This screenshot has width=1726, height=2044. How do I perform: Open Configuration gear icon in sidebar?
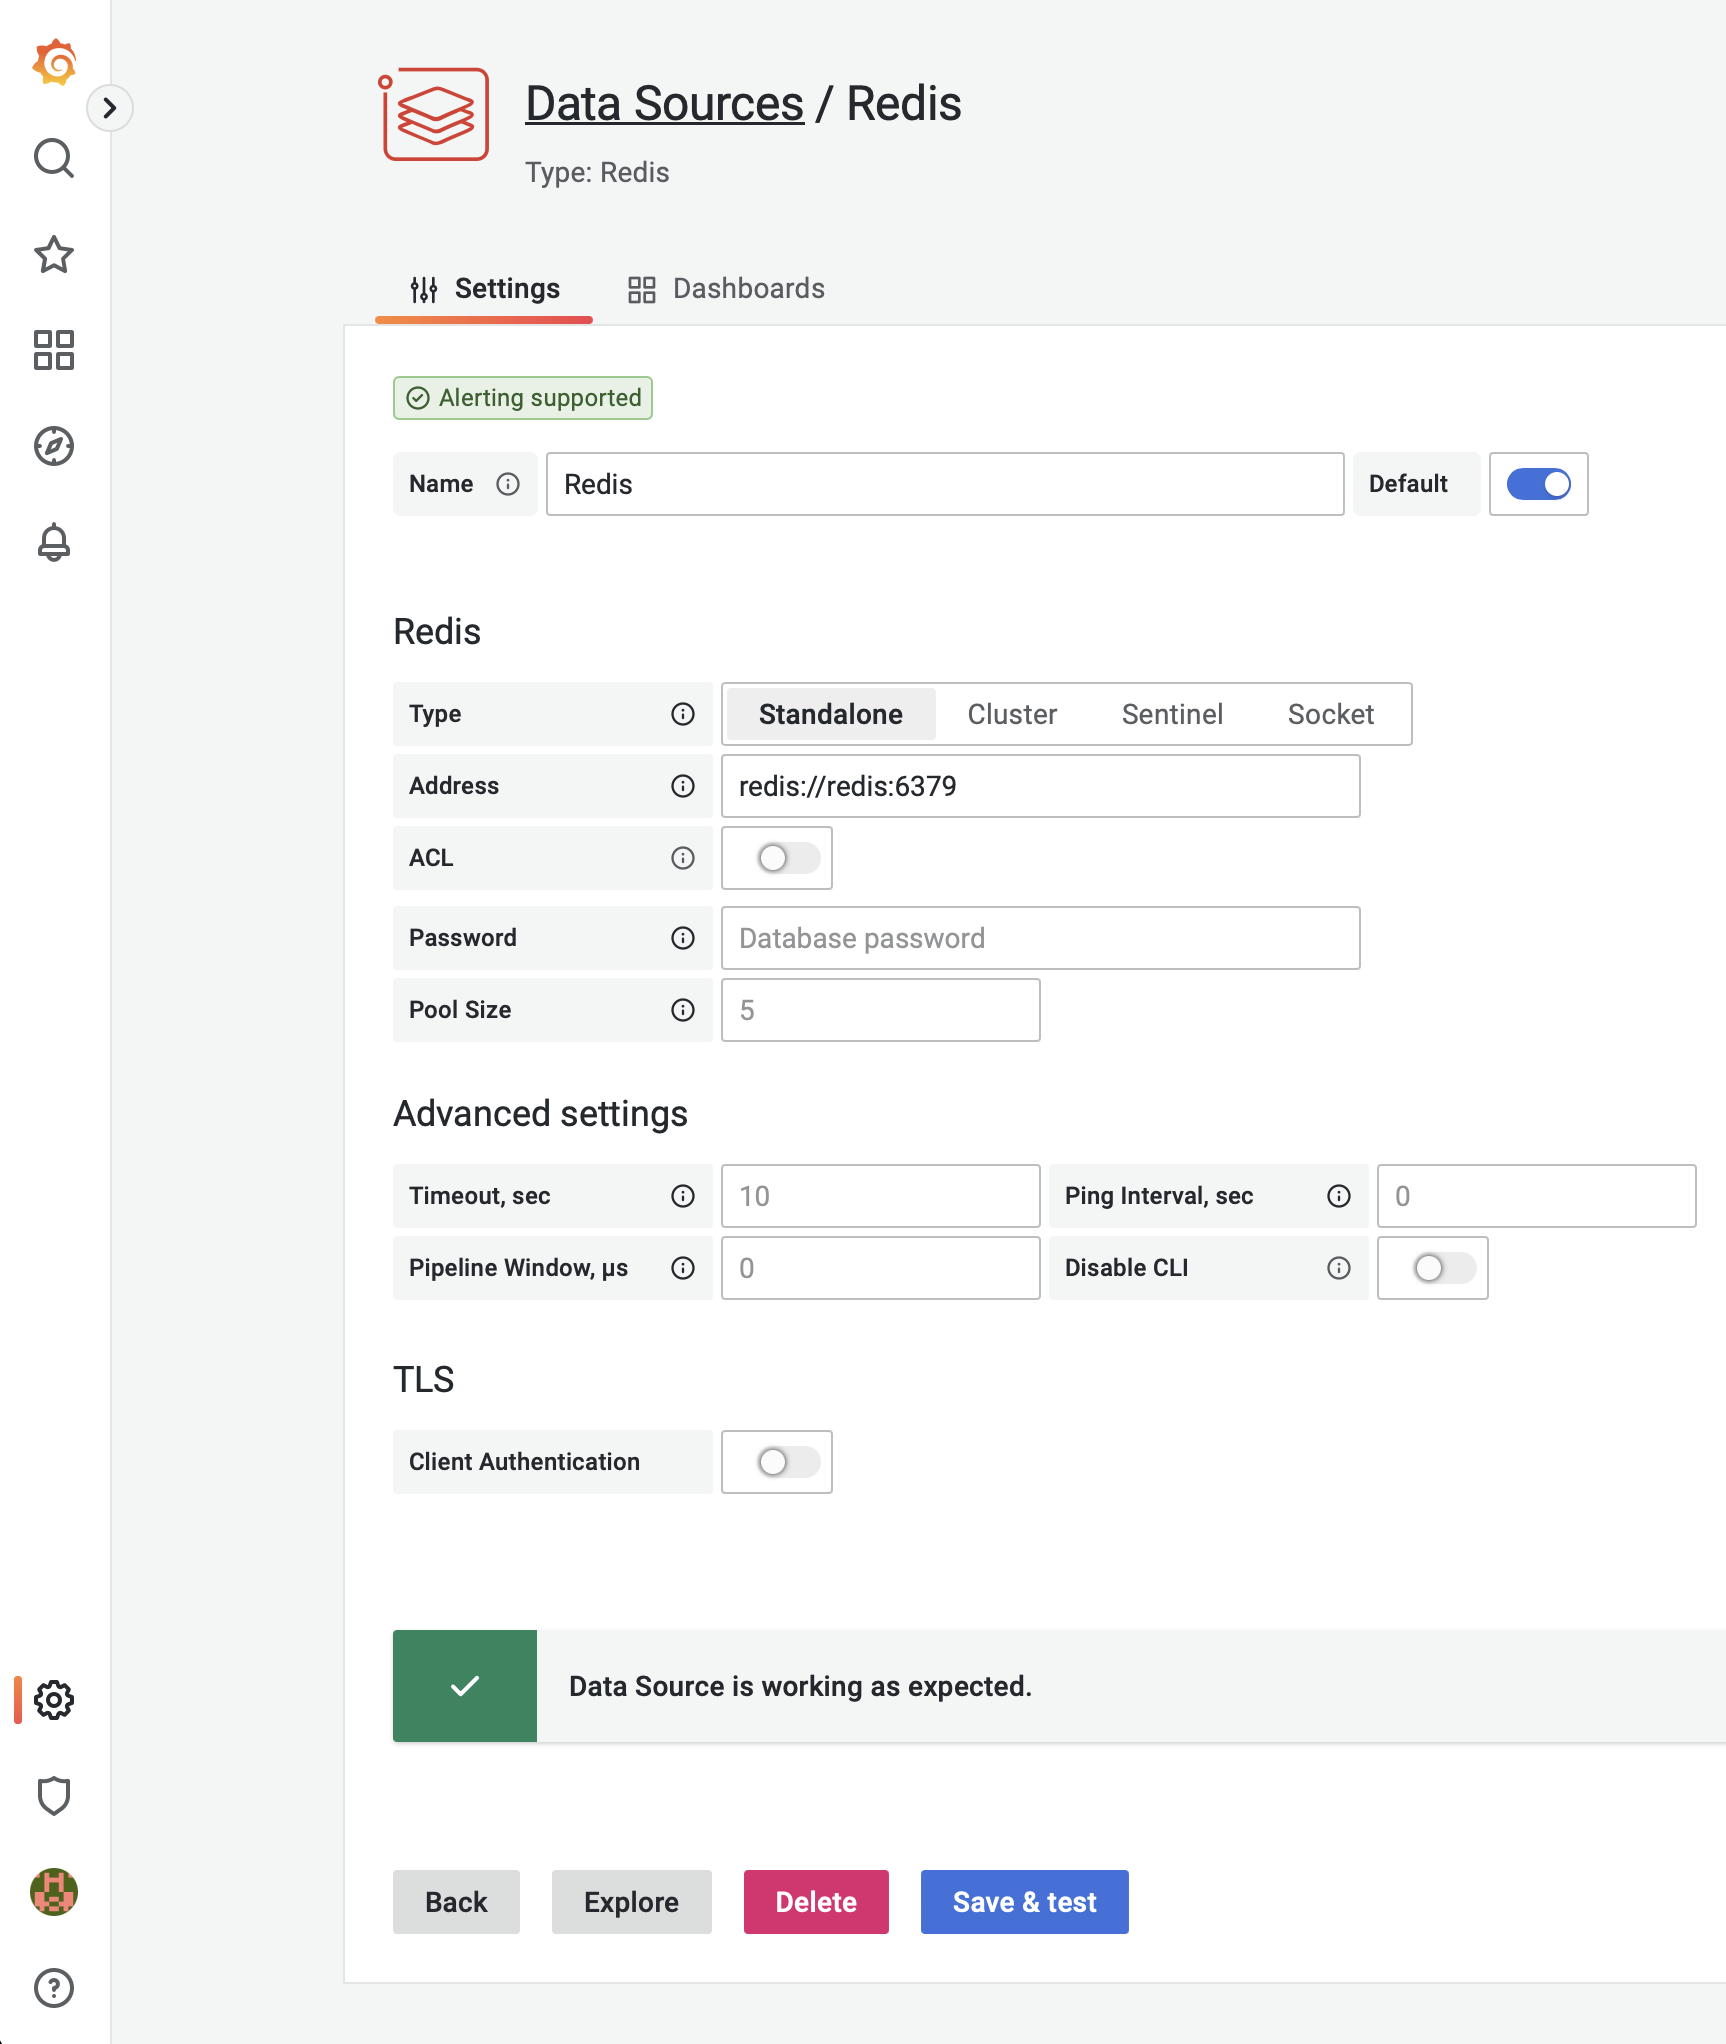54,1700
